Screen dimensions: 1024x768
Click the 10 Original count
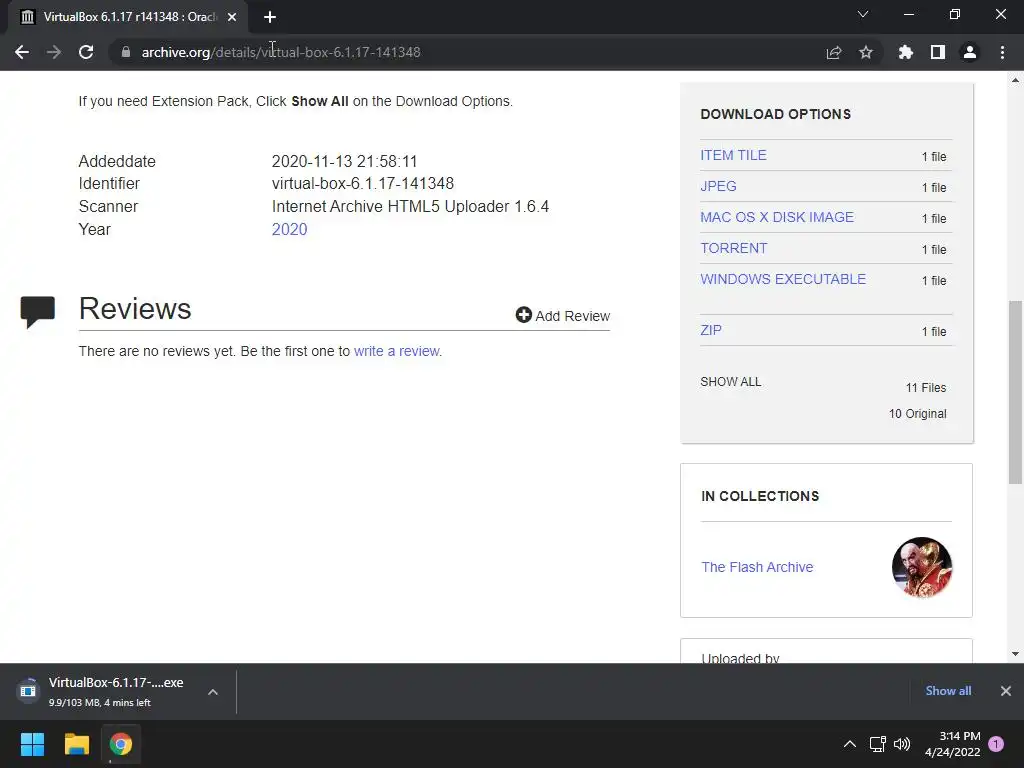pos(918,414)
